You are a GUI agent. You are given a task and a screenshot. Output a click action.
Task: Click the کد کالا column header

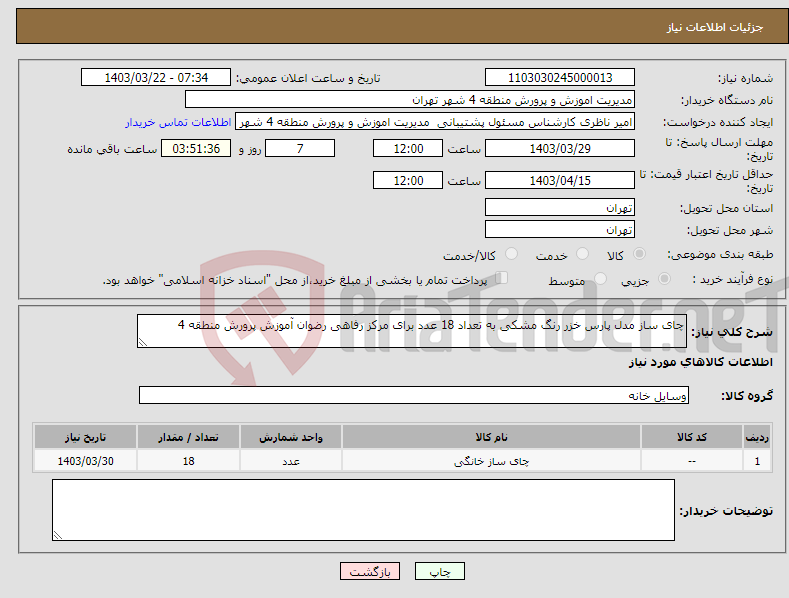pyautogui.click(x=691, y=437)
